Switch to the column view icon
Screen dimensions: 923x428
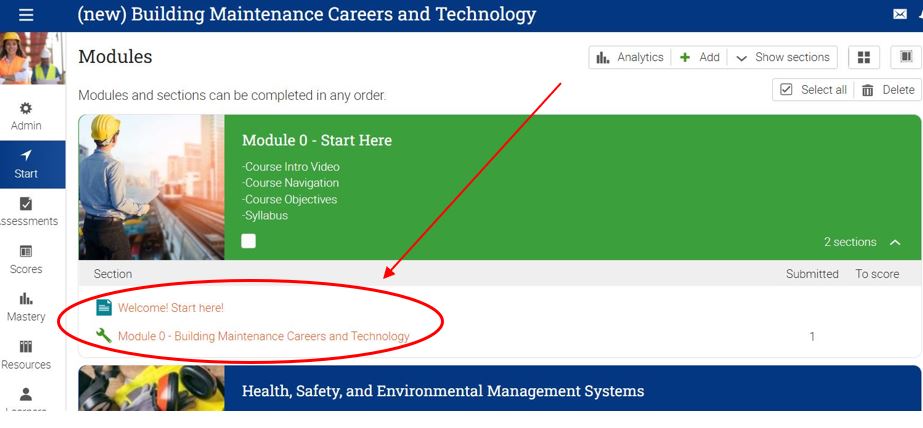(x=905, y=58)
